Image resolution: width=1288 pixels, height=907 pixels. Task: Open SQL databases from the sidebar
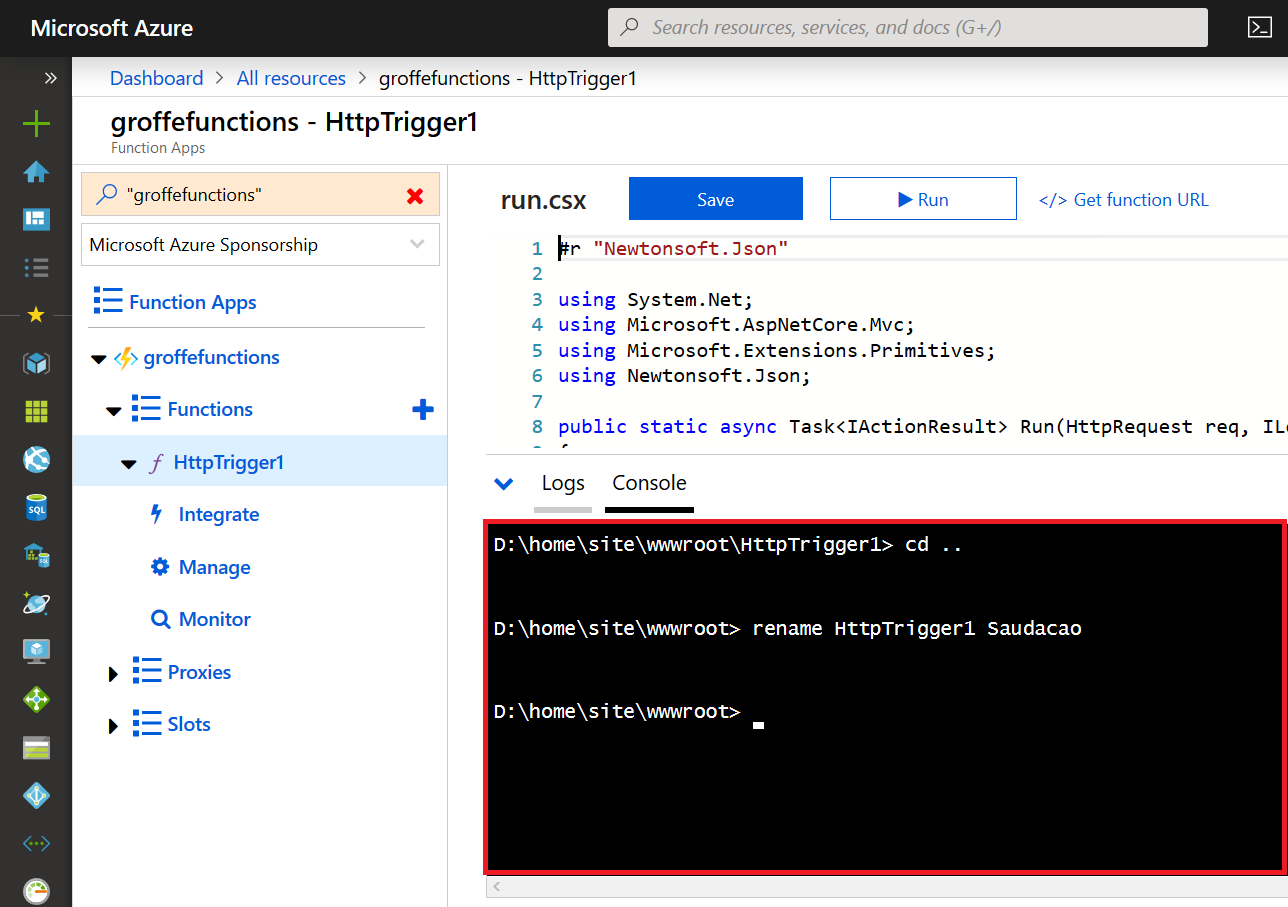coord(36,507)
